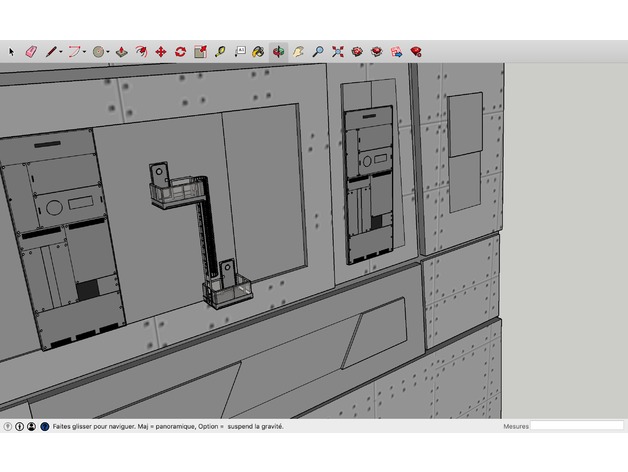Open the Extension Manager ruby icon
628x472 pixels.
416,52
